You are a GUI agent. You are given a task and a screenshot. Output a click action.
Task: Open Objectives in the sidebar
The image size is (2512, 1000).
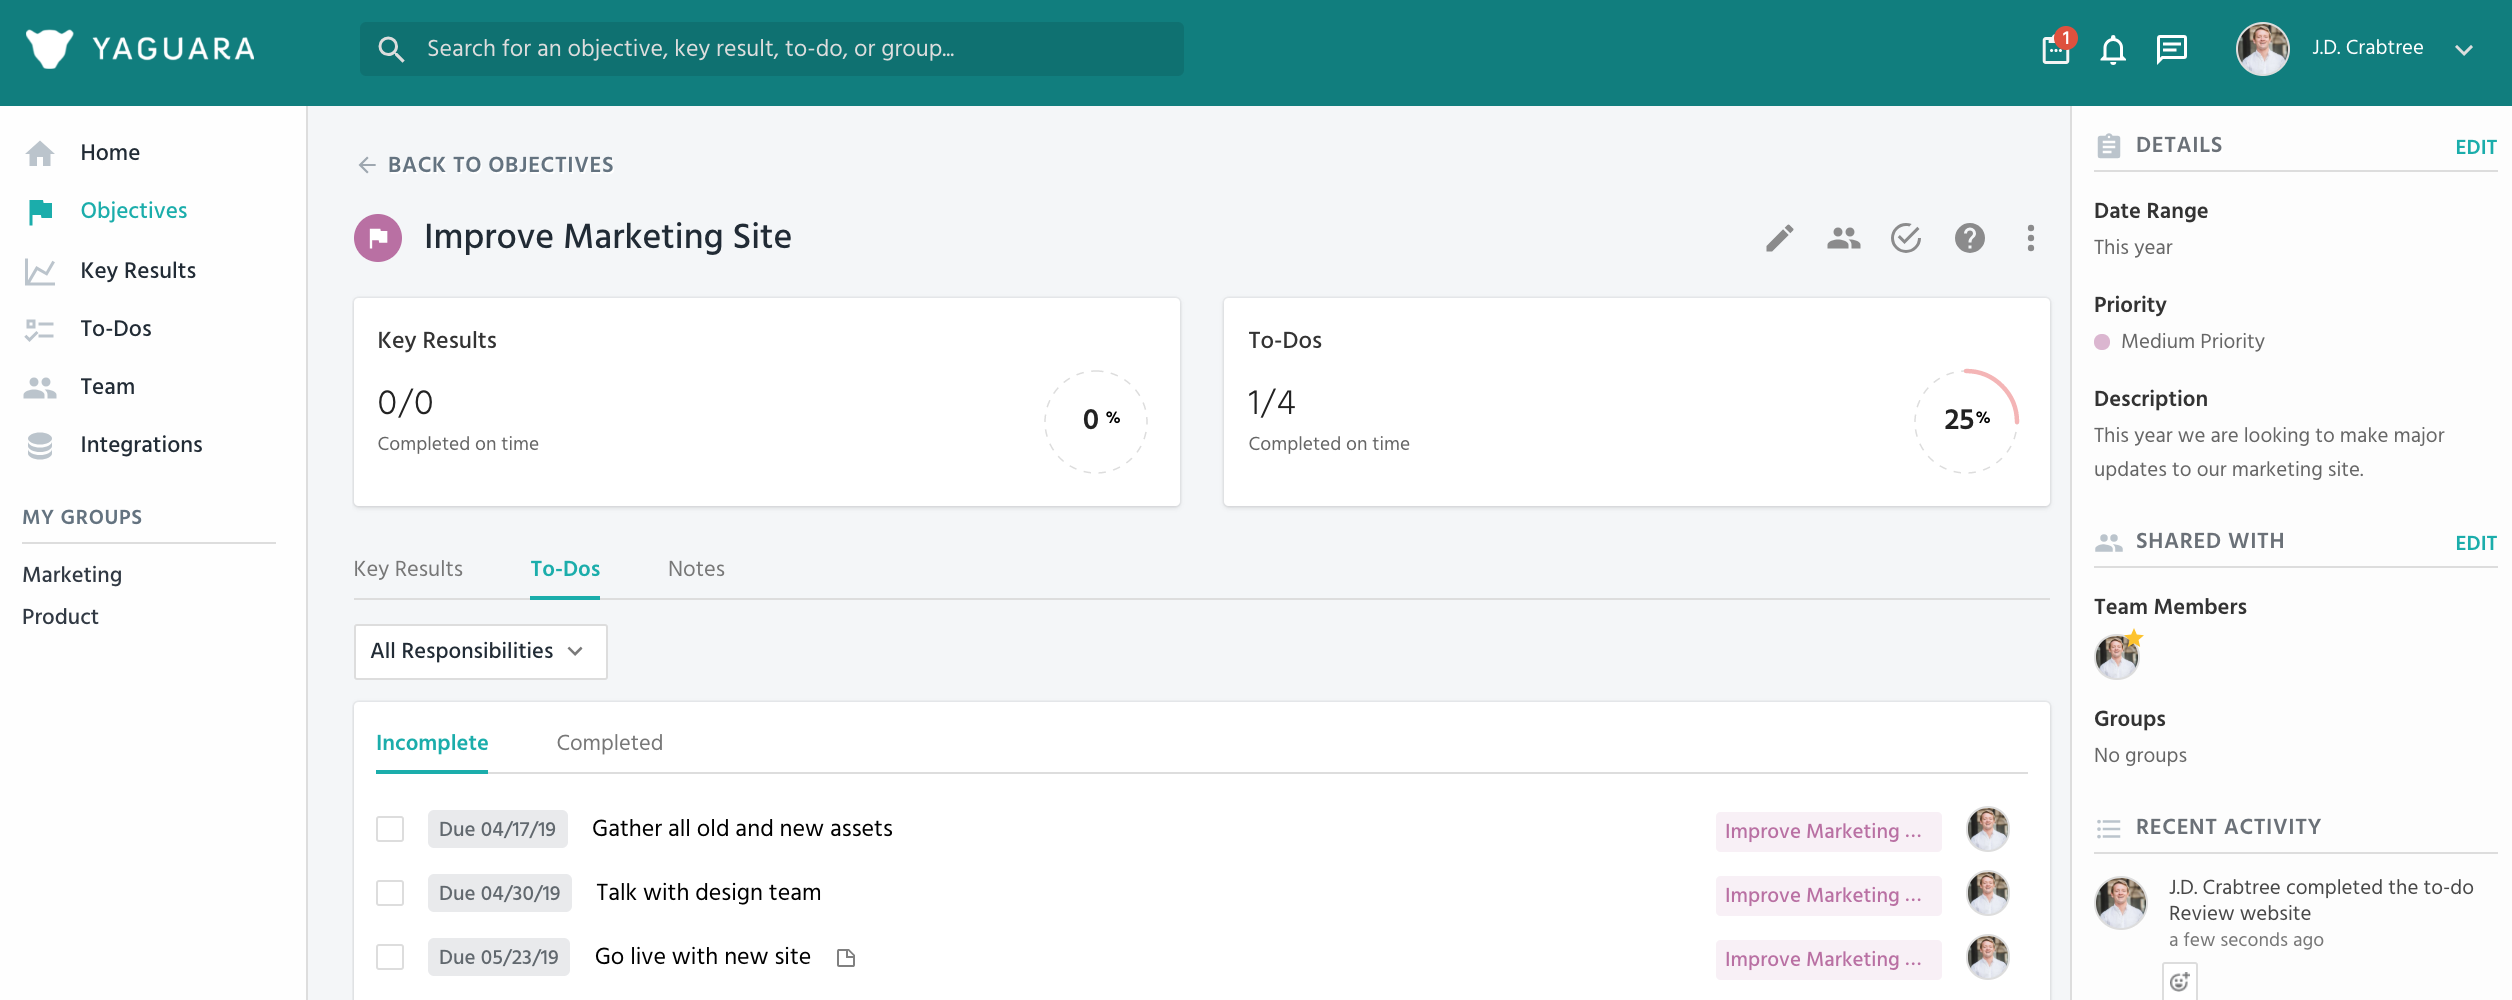[x=134, y=211]
